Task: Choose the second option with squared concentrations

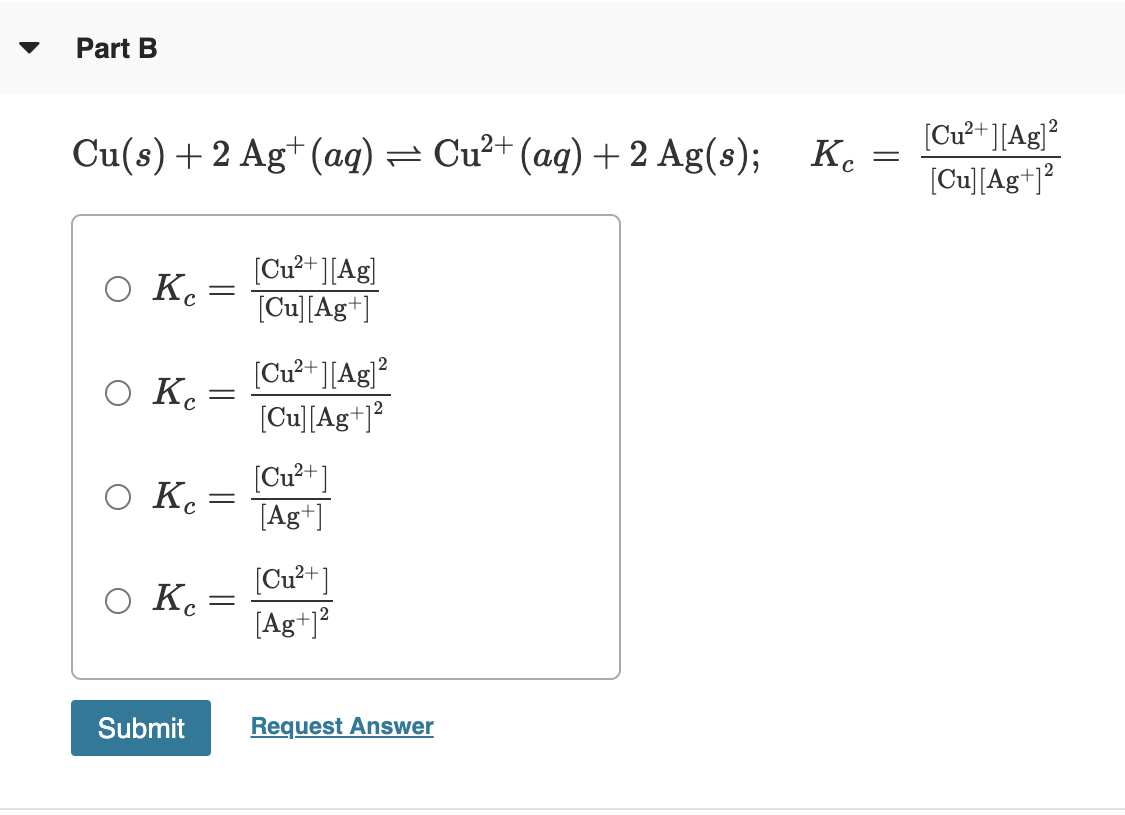Action: tap(117, 393)
